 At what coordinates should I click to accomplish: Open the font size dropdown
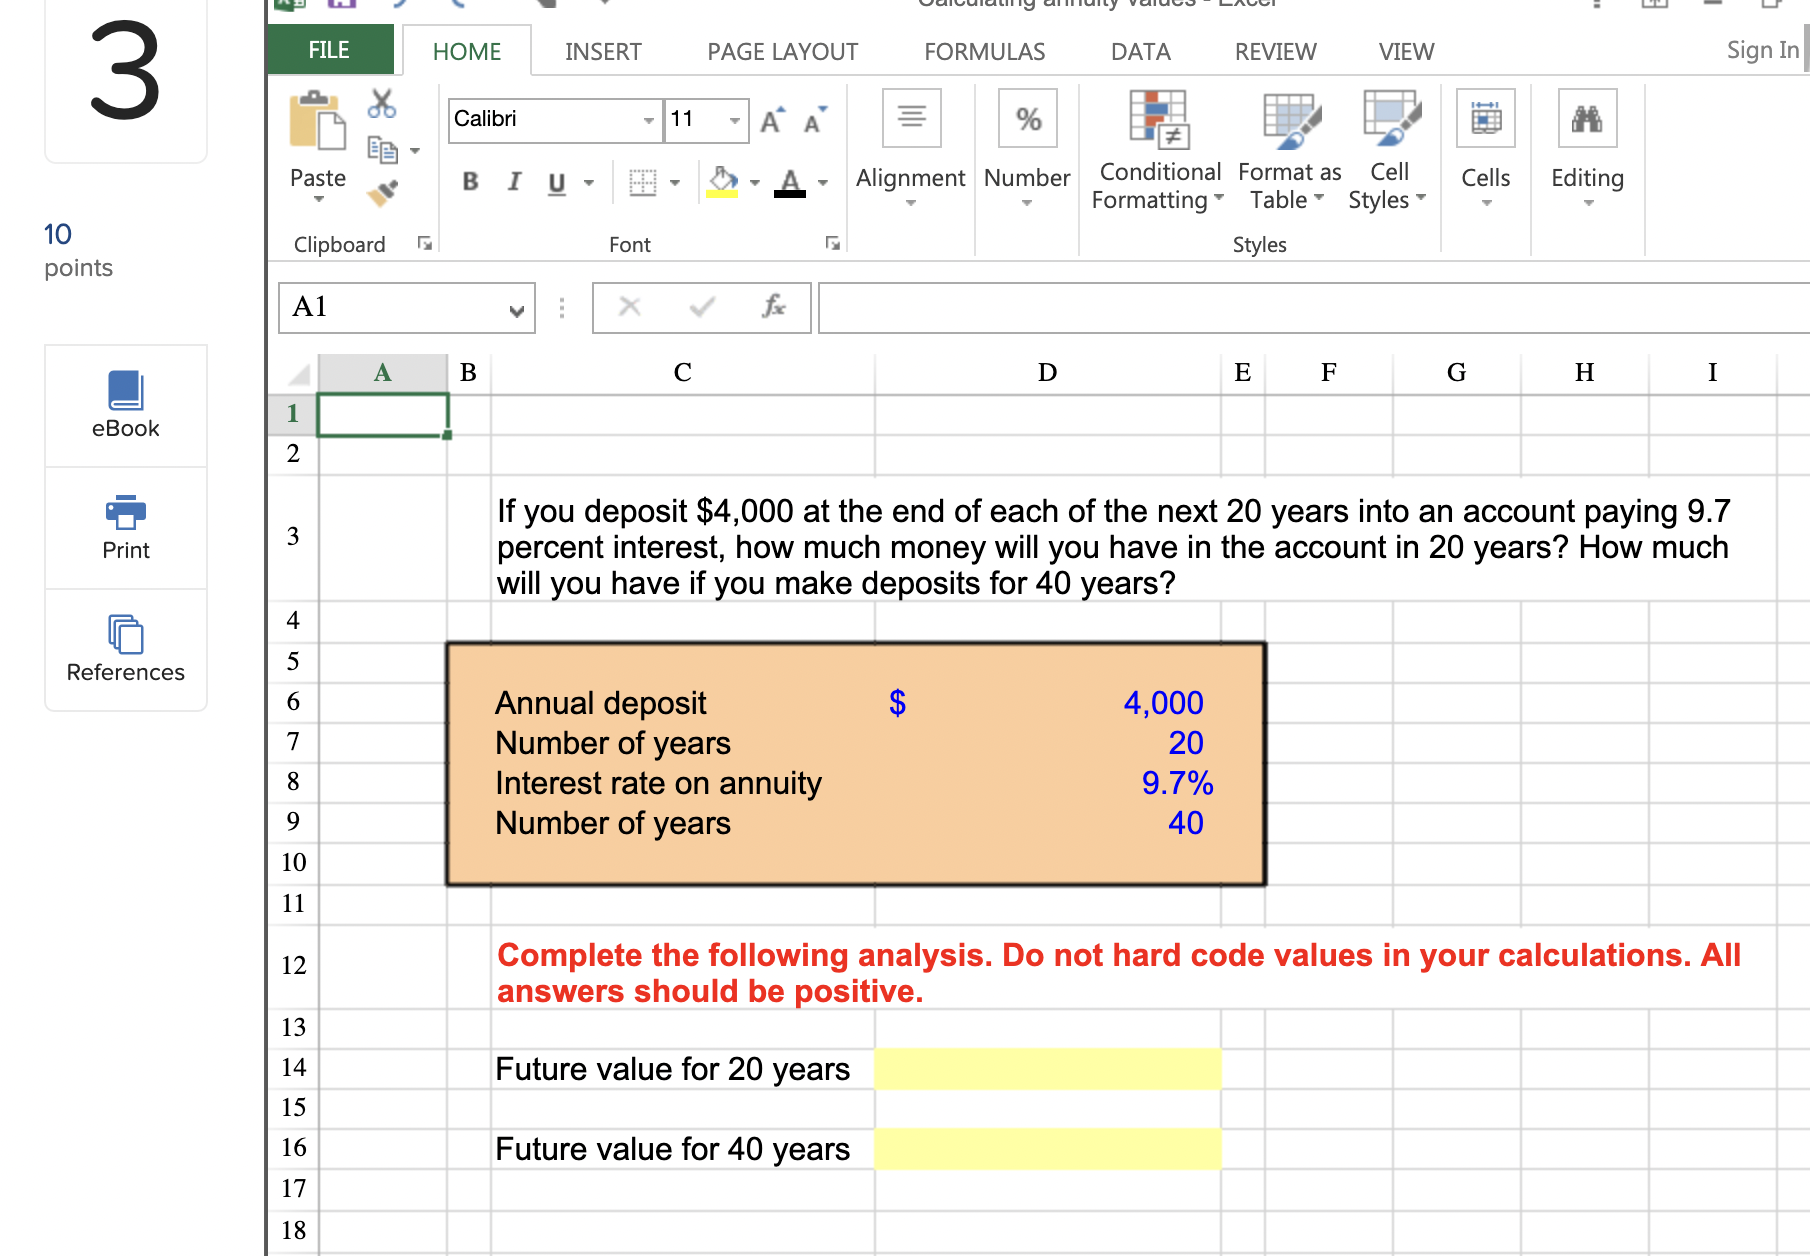click(733, 119)
